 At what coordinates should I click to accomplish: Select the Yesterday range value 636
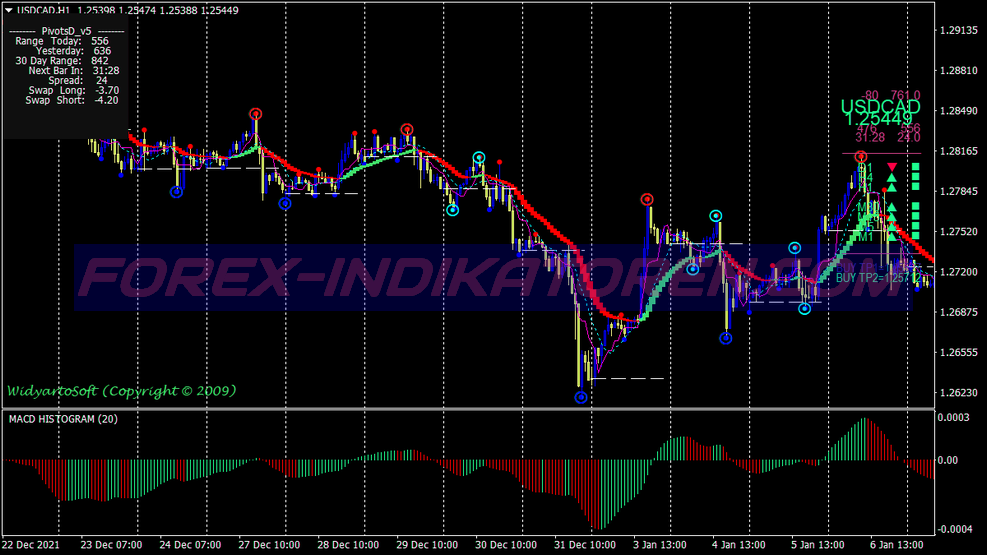point(101,51)
